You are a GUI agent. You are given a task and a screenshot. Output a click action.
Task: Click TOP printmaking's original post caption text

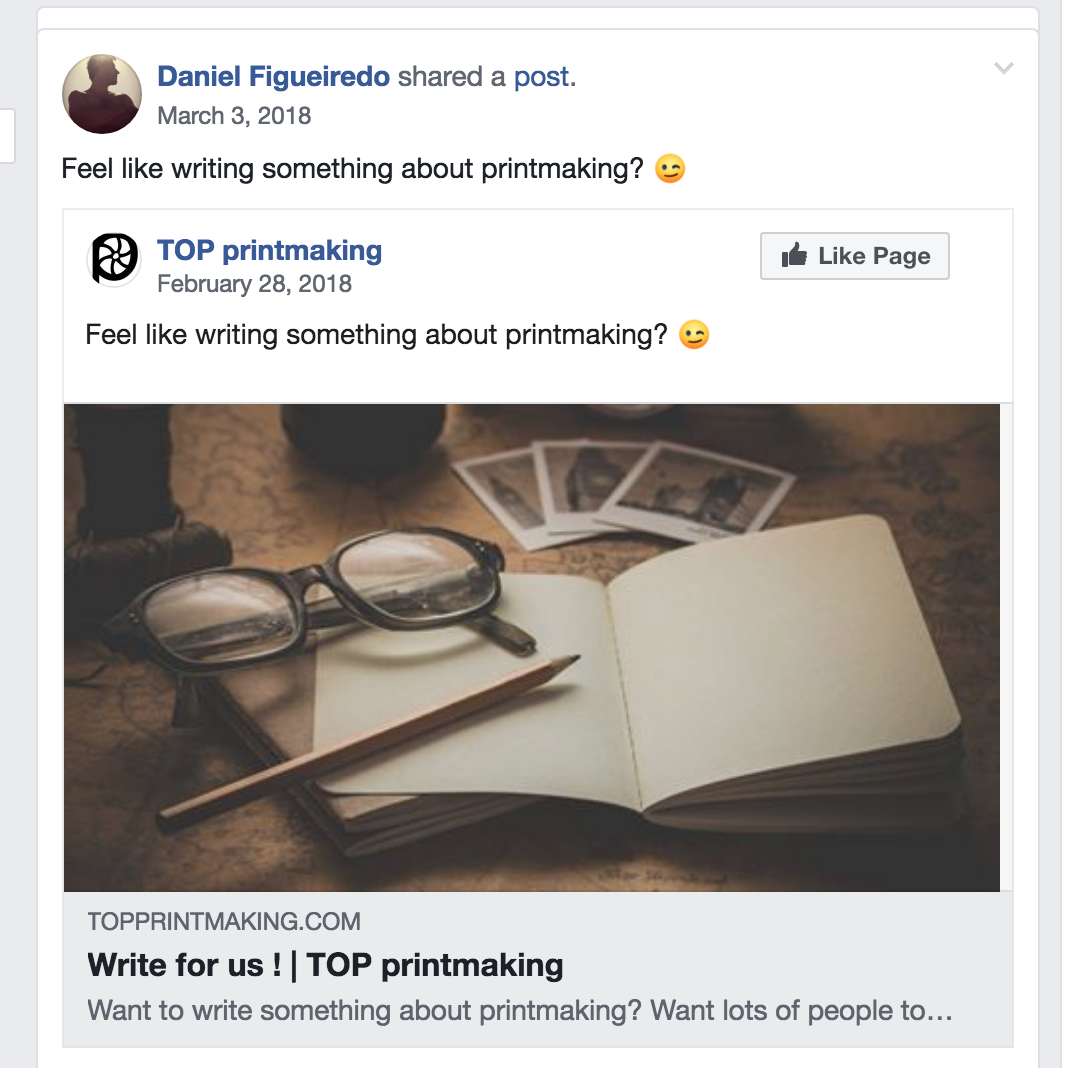coord(375,334)
